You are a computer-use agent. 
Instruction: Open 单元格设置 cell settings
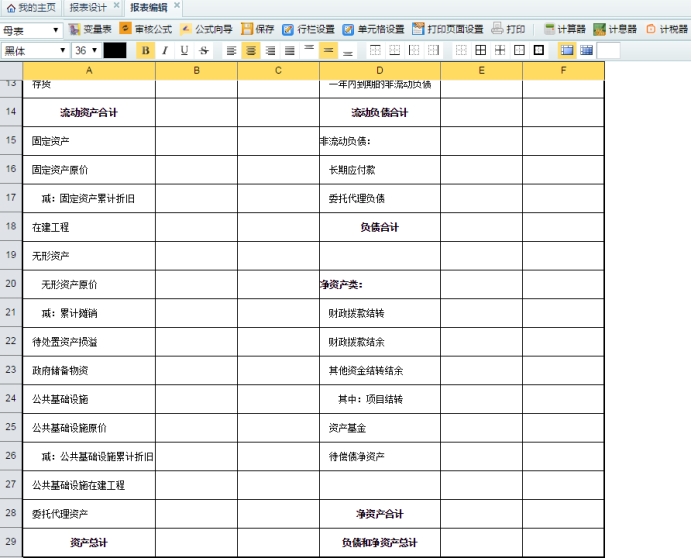373,30
